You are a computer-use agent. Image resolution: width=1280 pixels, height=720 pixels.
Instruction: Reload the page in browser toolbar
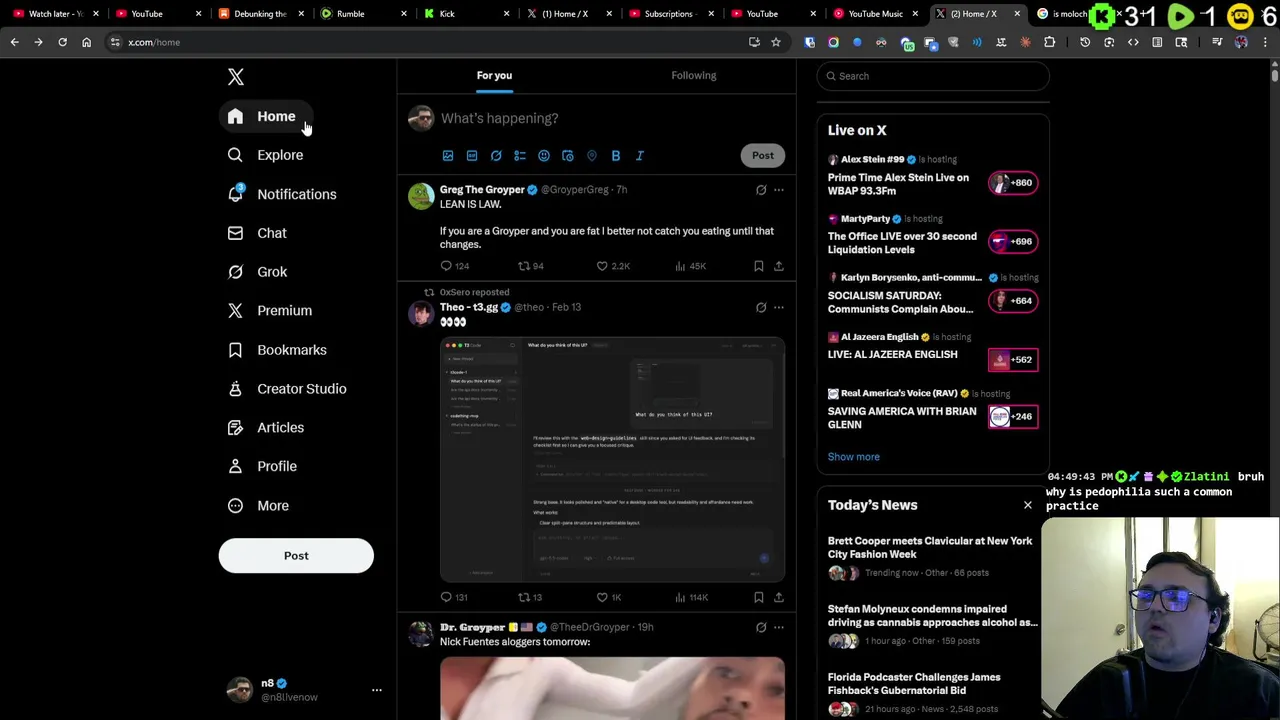(62, 42)
